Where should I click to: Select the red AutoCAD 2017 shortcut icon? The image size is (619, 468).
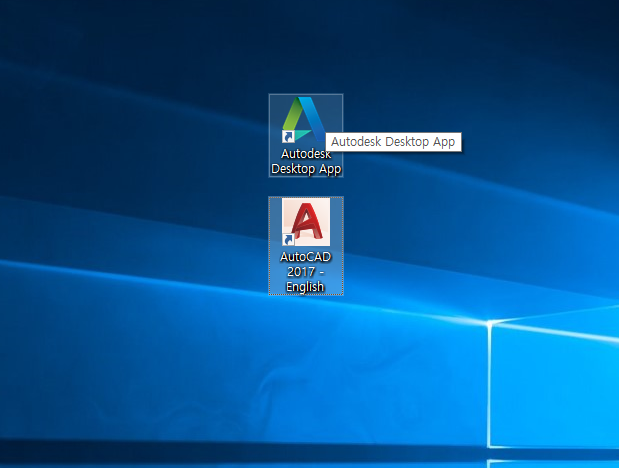point(306,222)
